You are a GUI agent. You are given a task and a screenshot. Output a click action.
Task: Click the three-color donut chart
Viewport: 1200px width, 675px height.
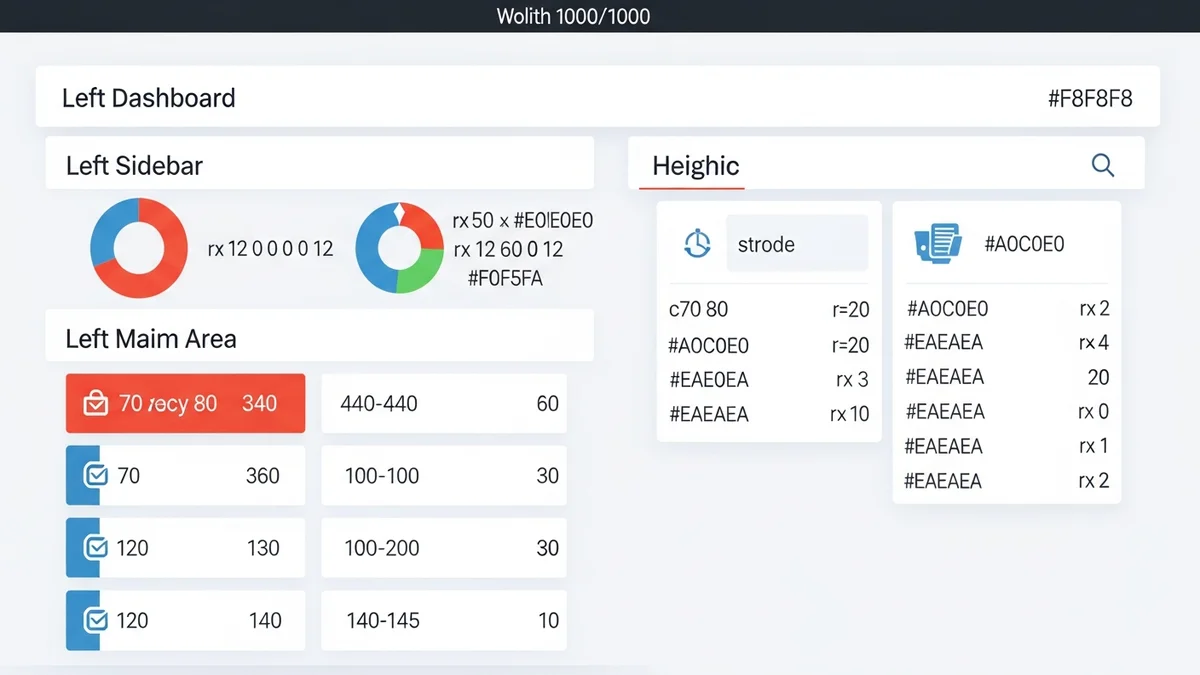click(x=400, y=248)
